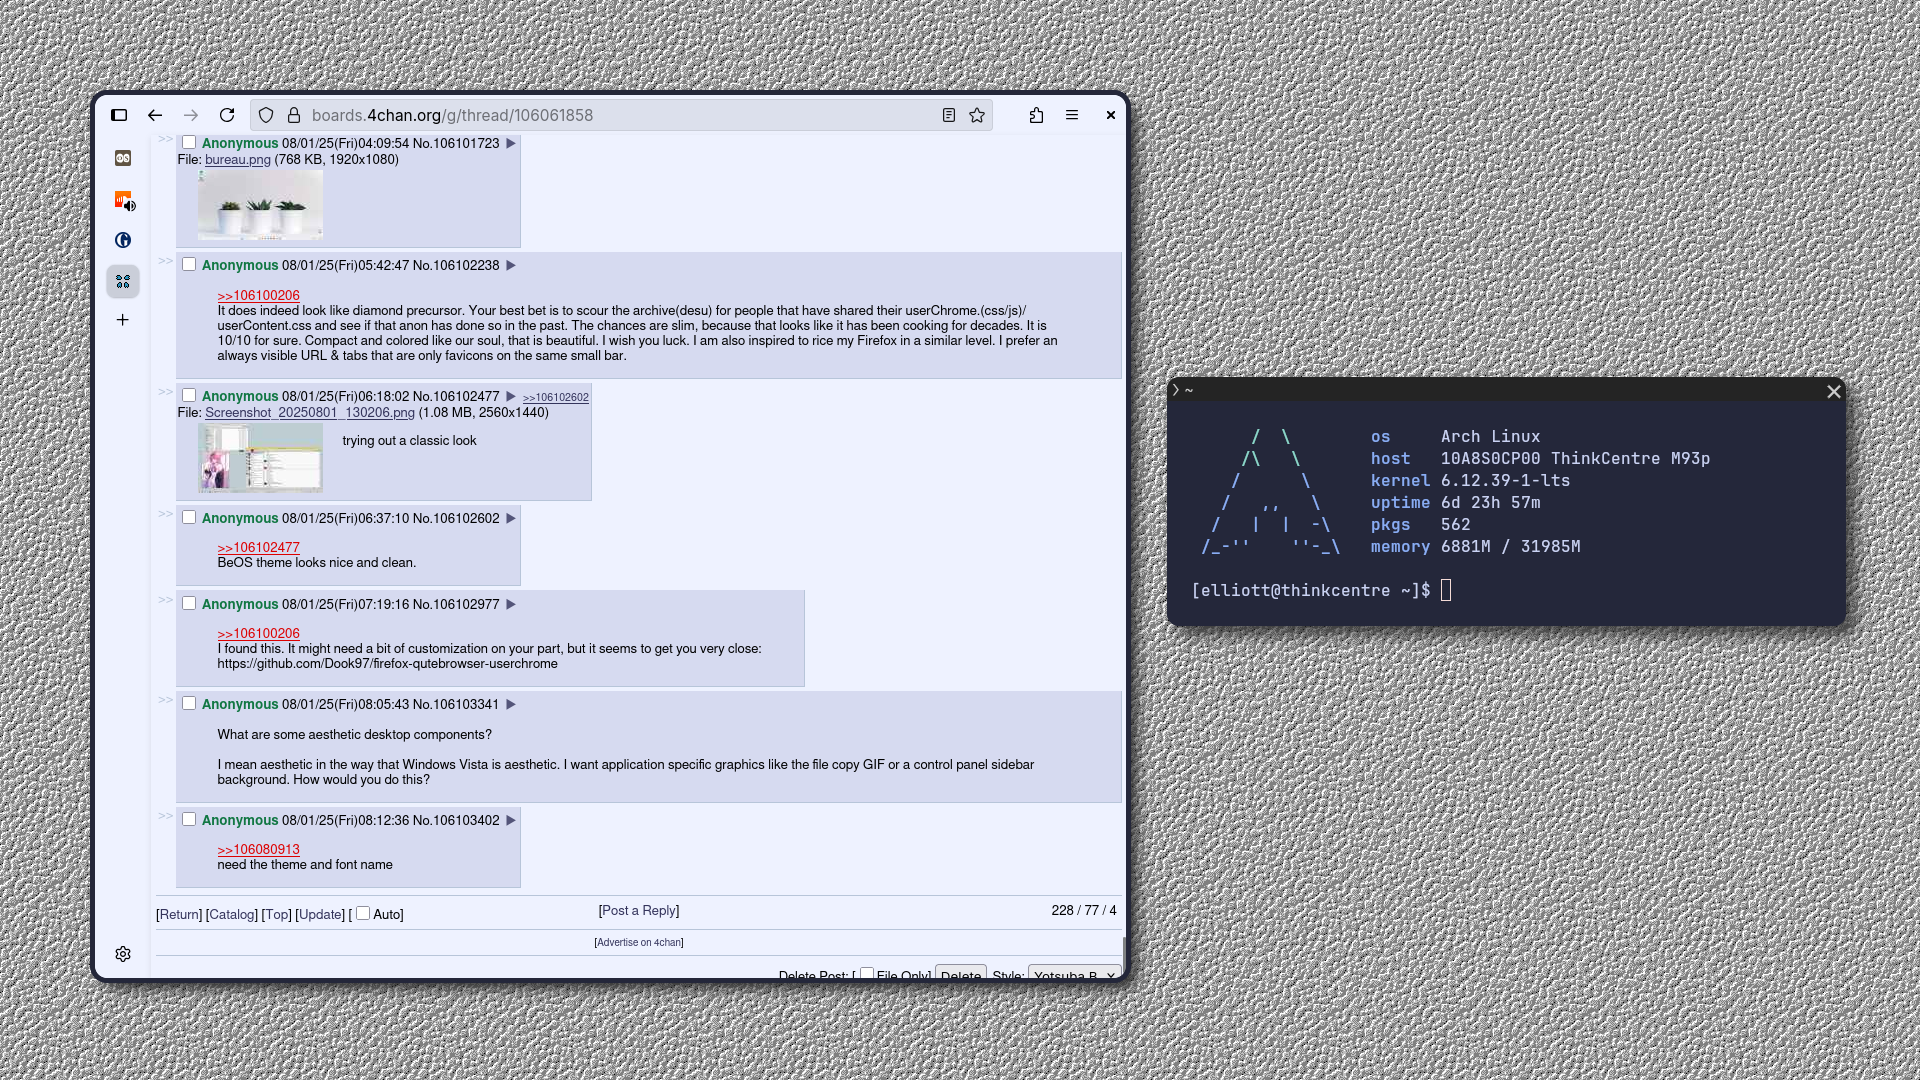Image resolution: width=1920 pixels, height=1080 pixels.
Task: Reload the 4chan thread page
Action: pyautogui.click(x=227, y=115)
